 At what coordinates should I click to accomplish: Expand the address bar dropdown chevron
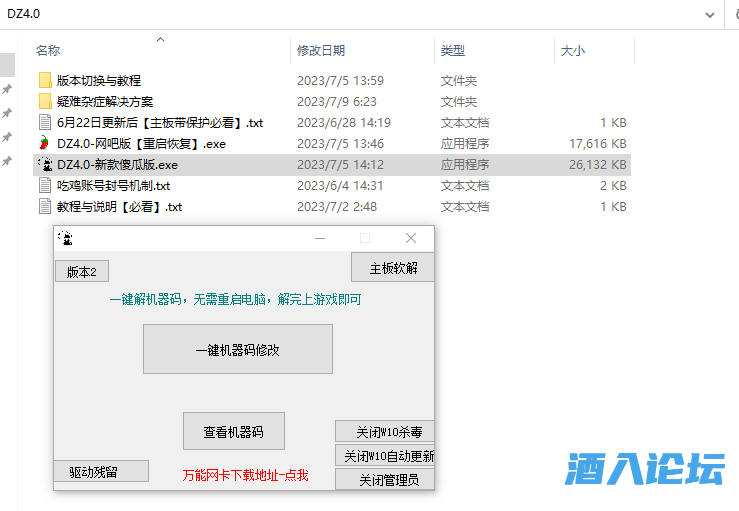click(710, 13)
